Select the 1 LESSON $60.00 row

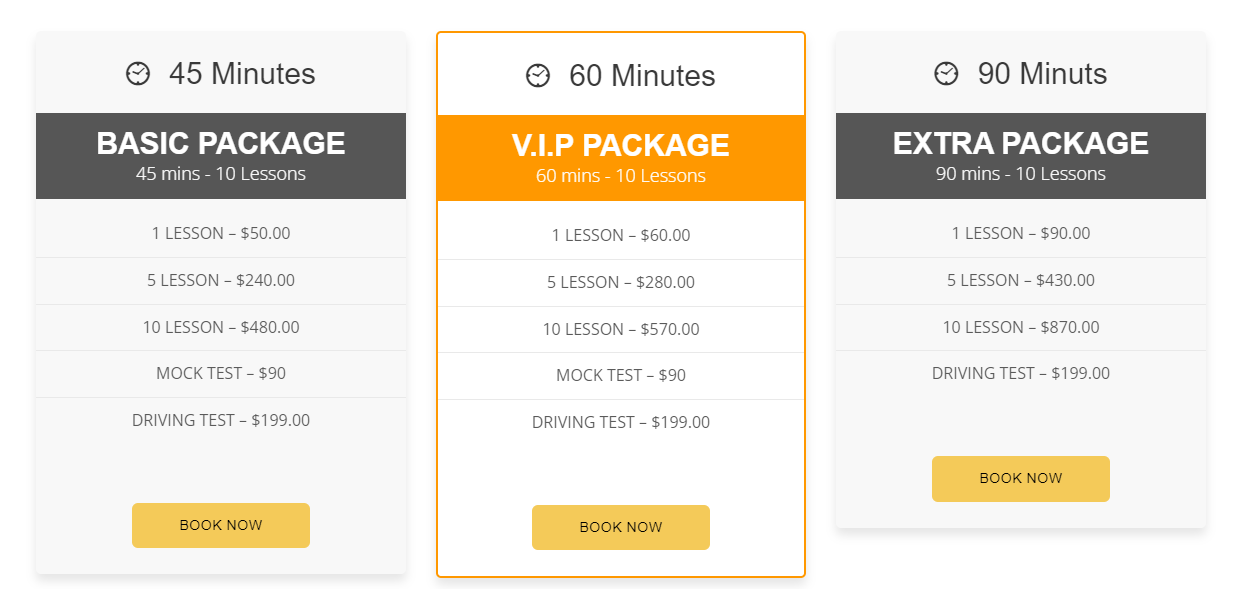tap(620, 235)
